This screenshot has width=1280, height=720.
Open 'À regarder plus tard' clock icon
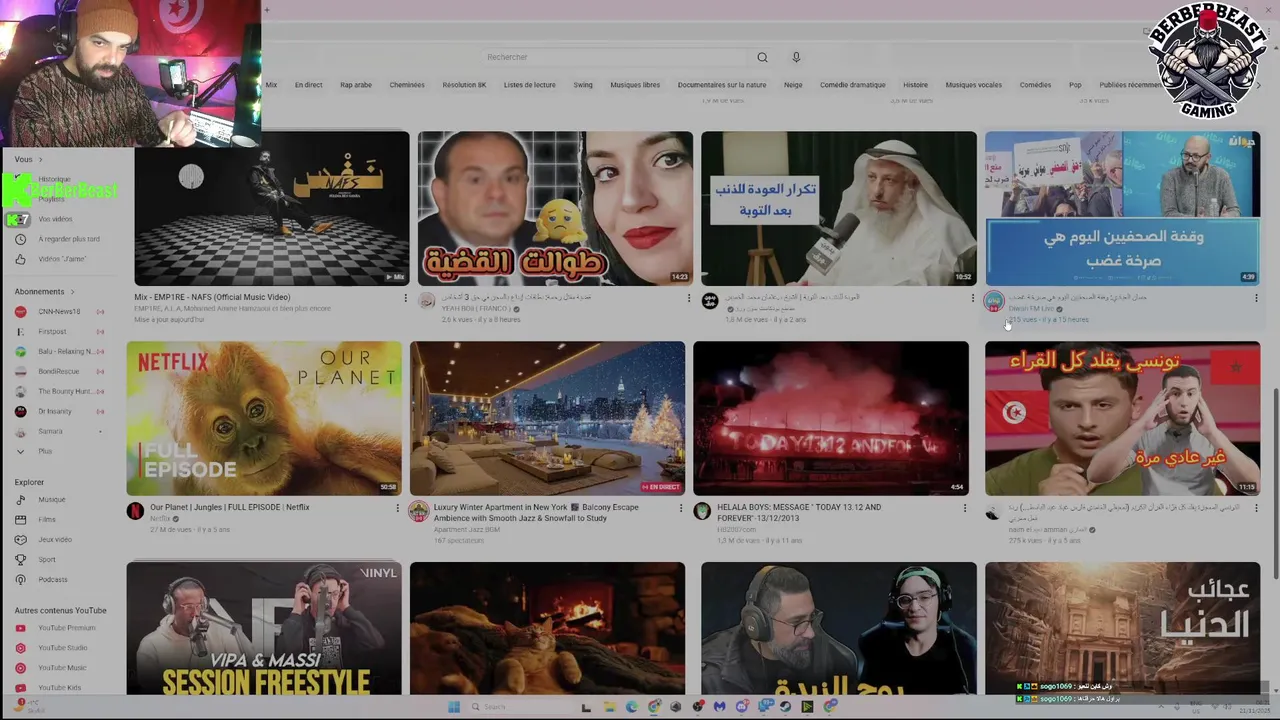tap(20, 239)
